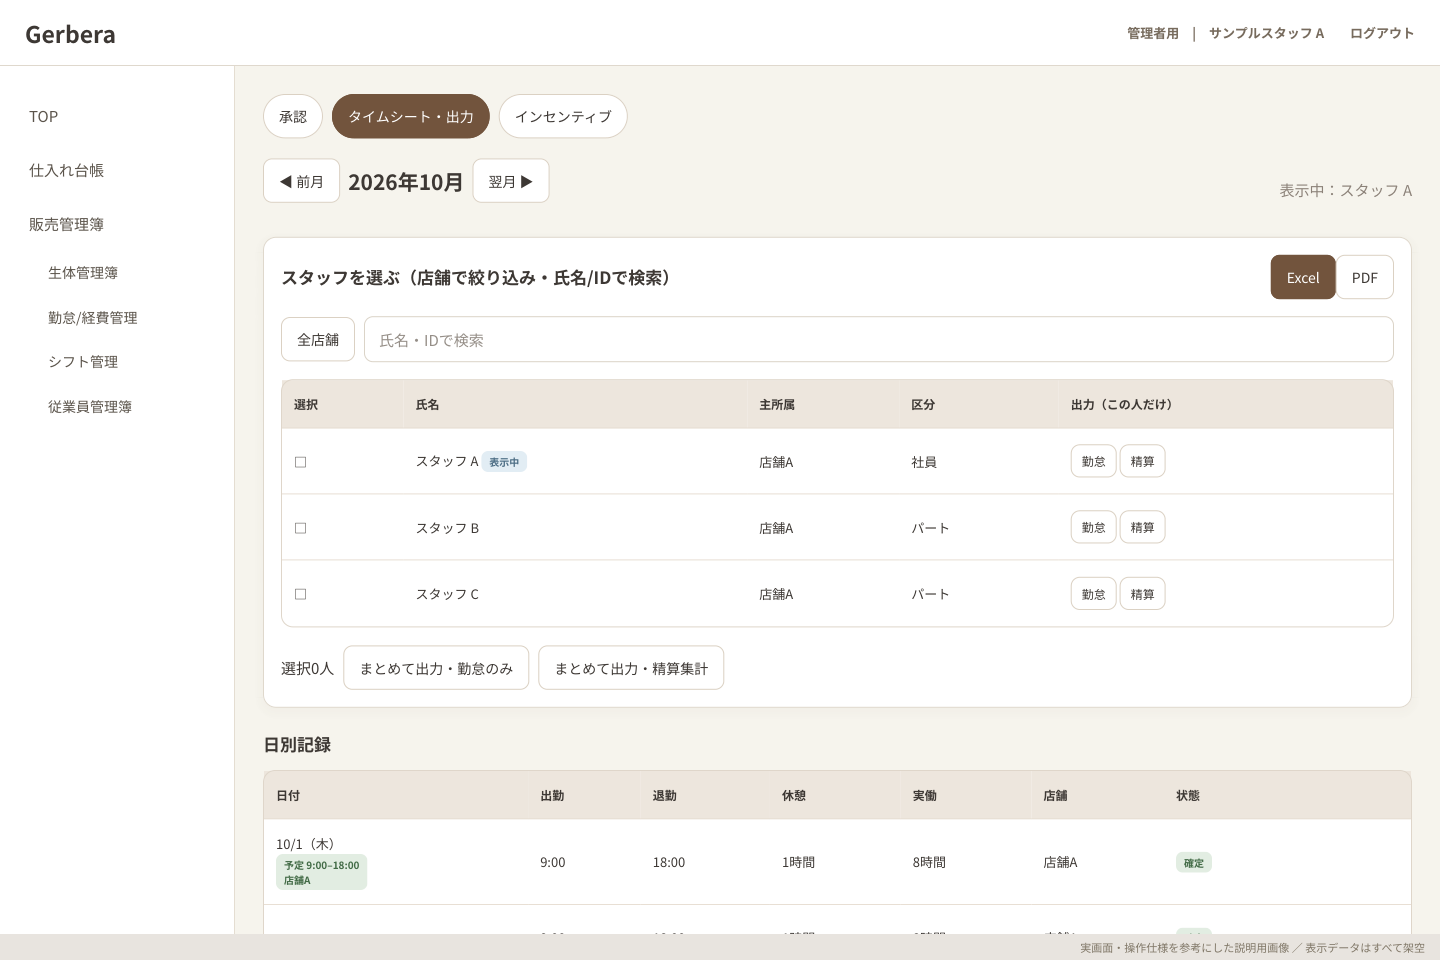
Task: Click the スタッフ C name cell
Action: click(447, 594)
